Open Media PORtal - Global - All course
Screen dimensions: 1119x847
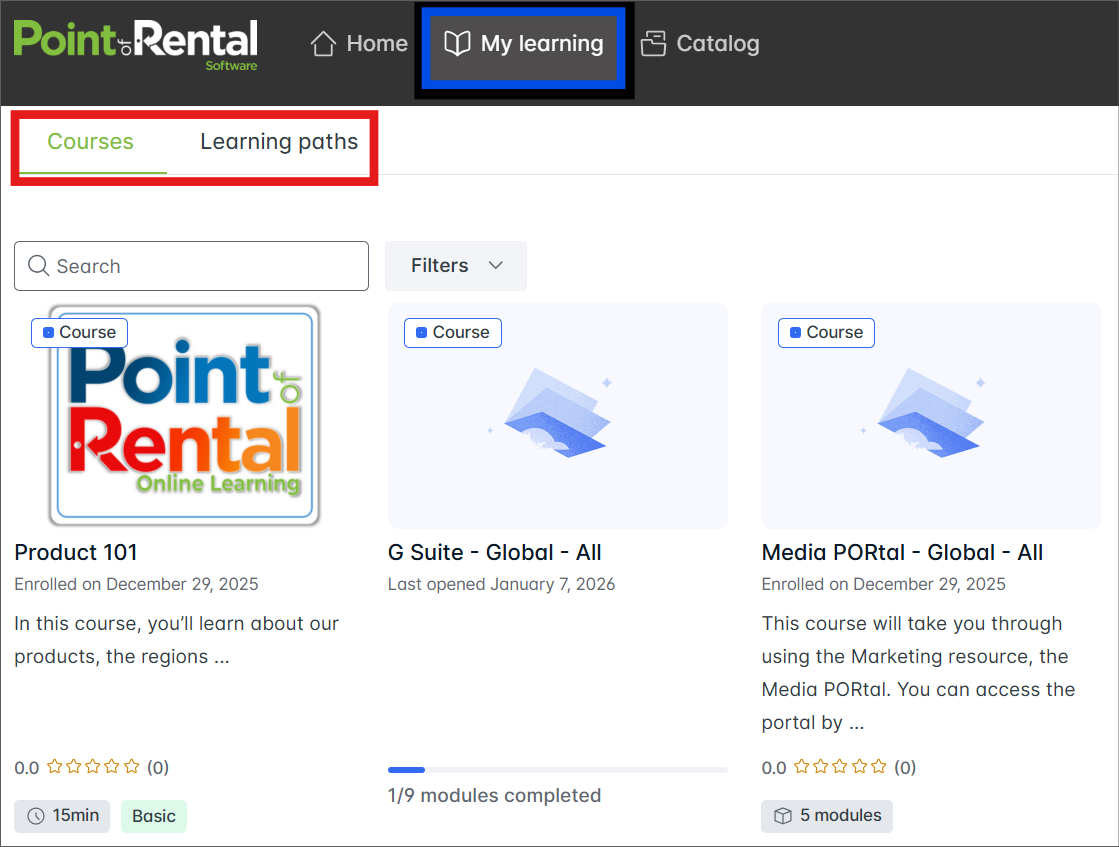click(902, 552)
